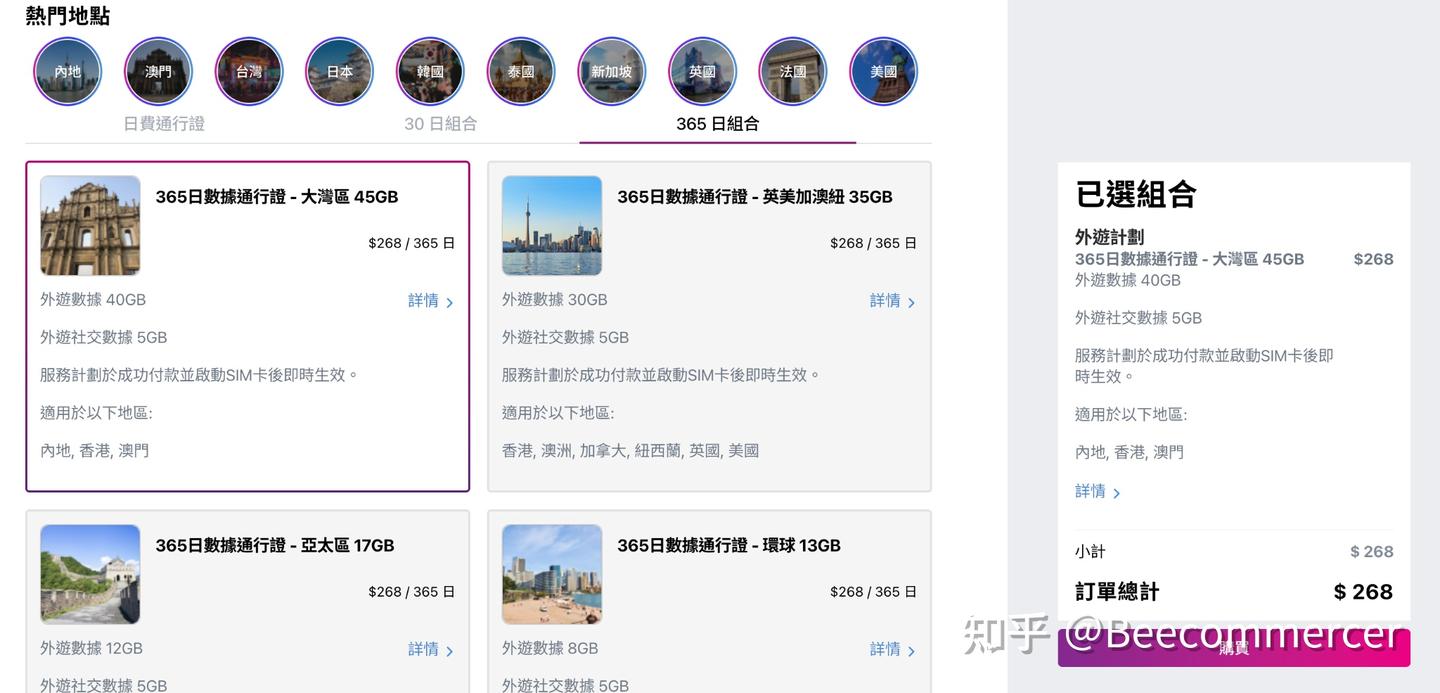Click the 小計 $ 268 subtotal amount

tap(1371, 552)
